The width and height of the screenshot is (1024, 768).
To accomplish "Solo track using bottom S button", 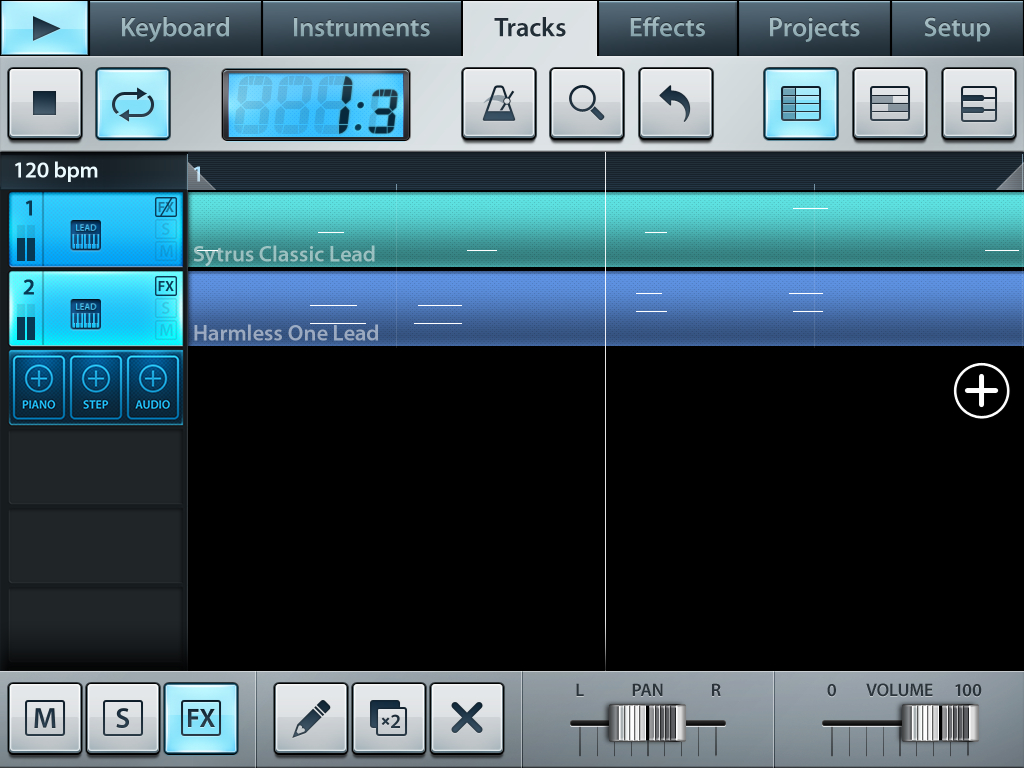I will coord(123,718).
